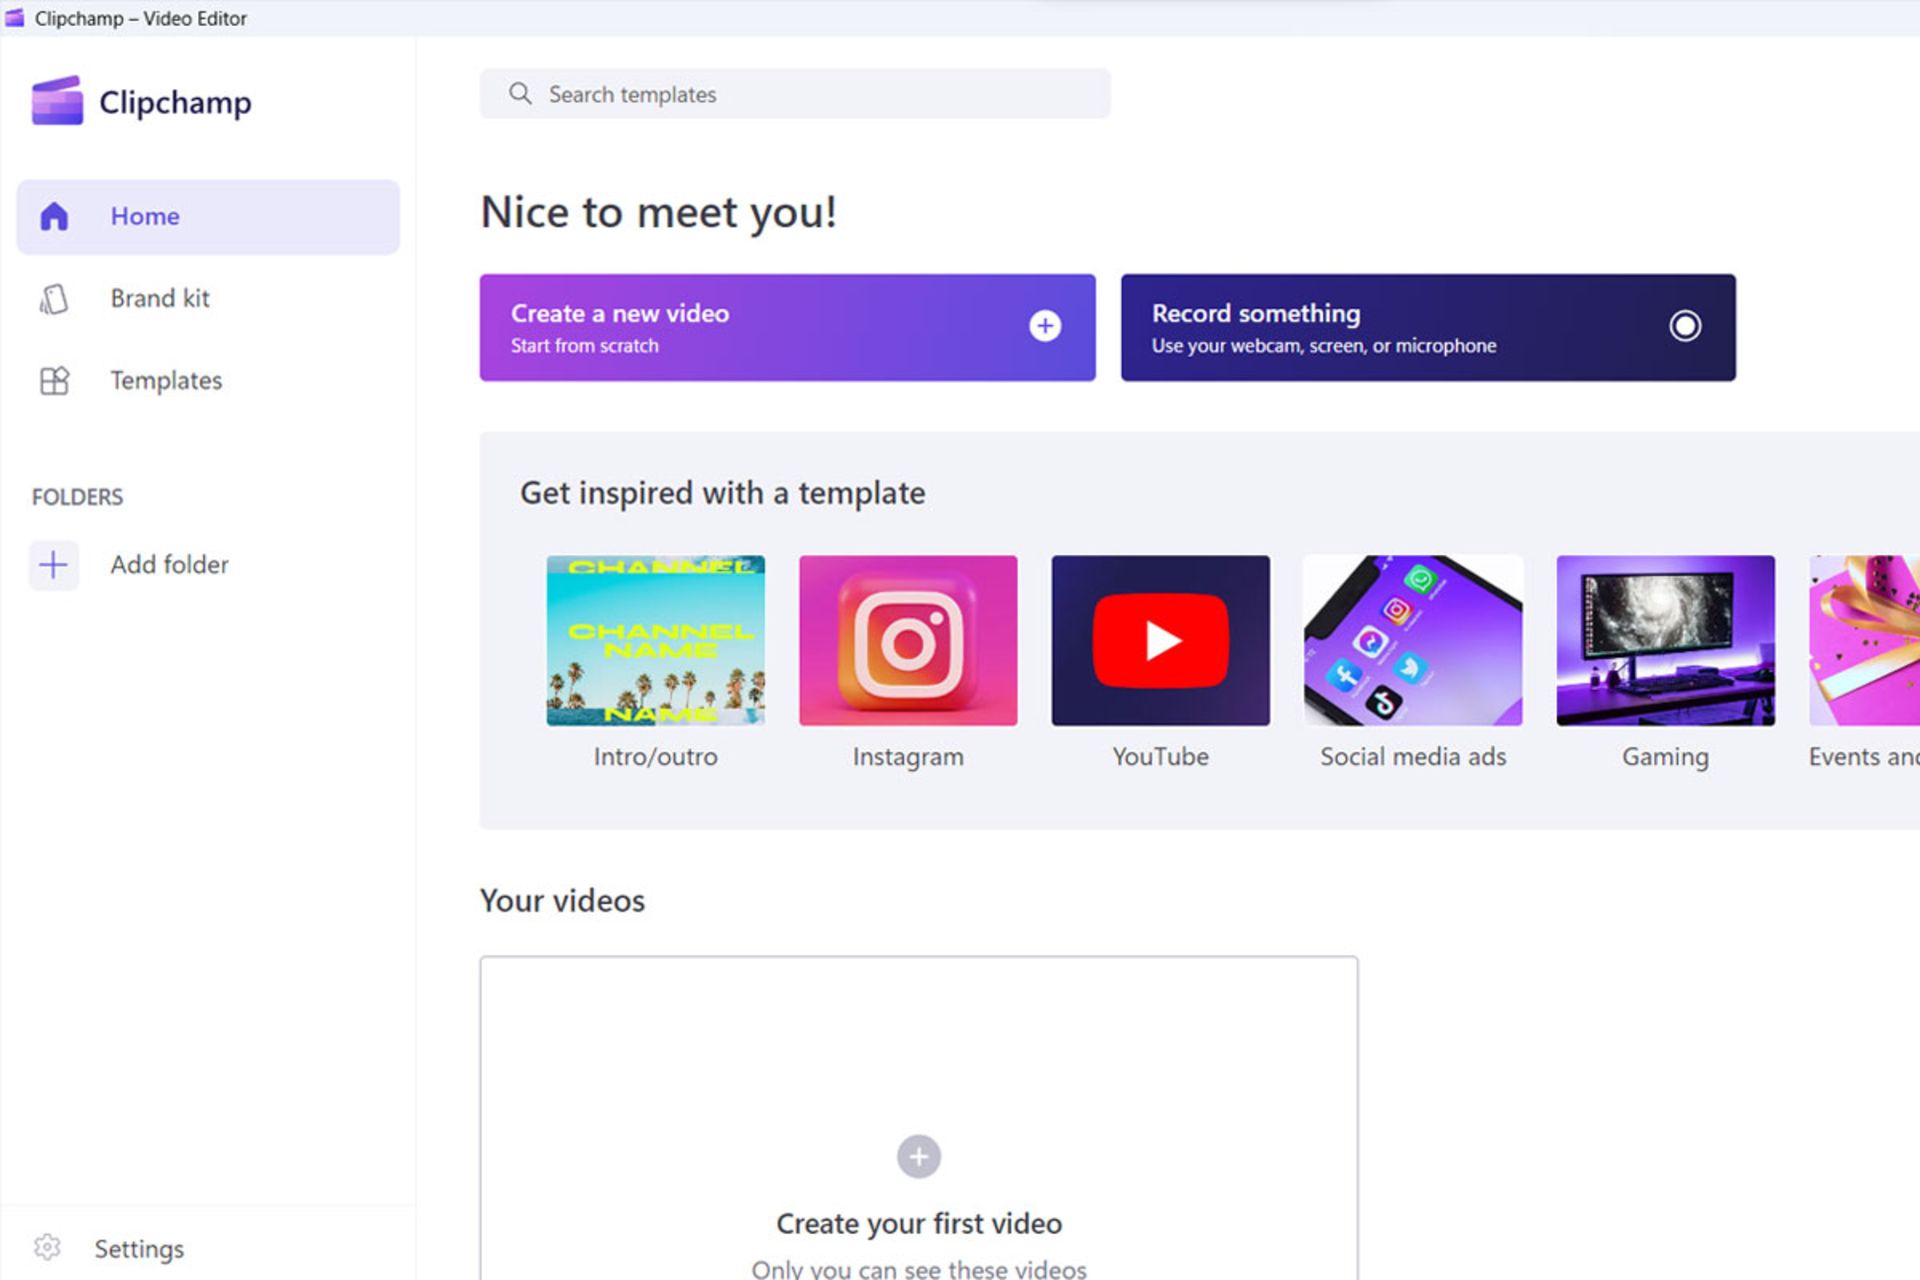
Task: Click the Instagram label
Action: [908, 758]
